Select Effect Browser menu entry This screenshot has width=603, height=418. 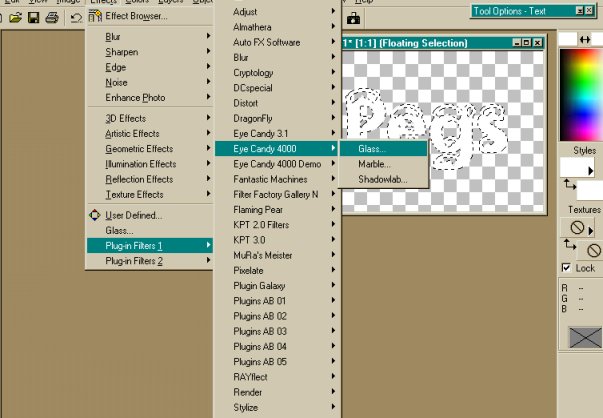coord(150,16)
